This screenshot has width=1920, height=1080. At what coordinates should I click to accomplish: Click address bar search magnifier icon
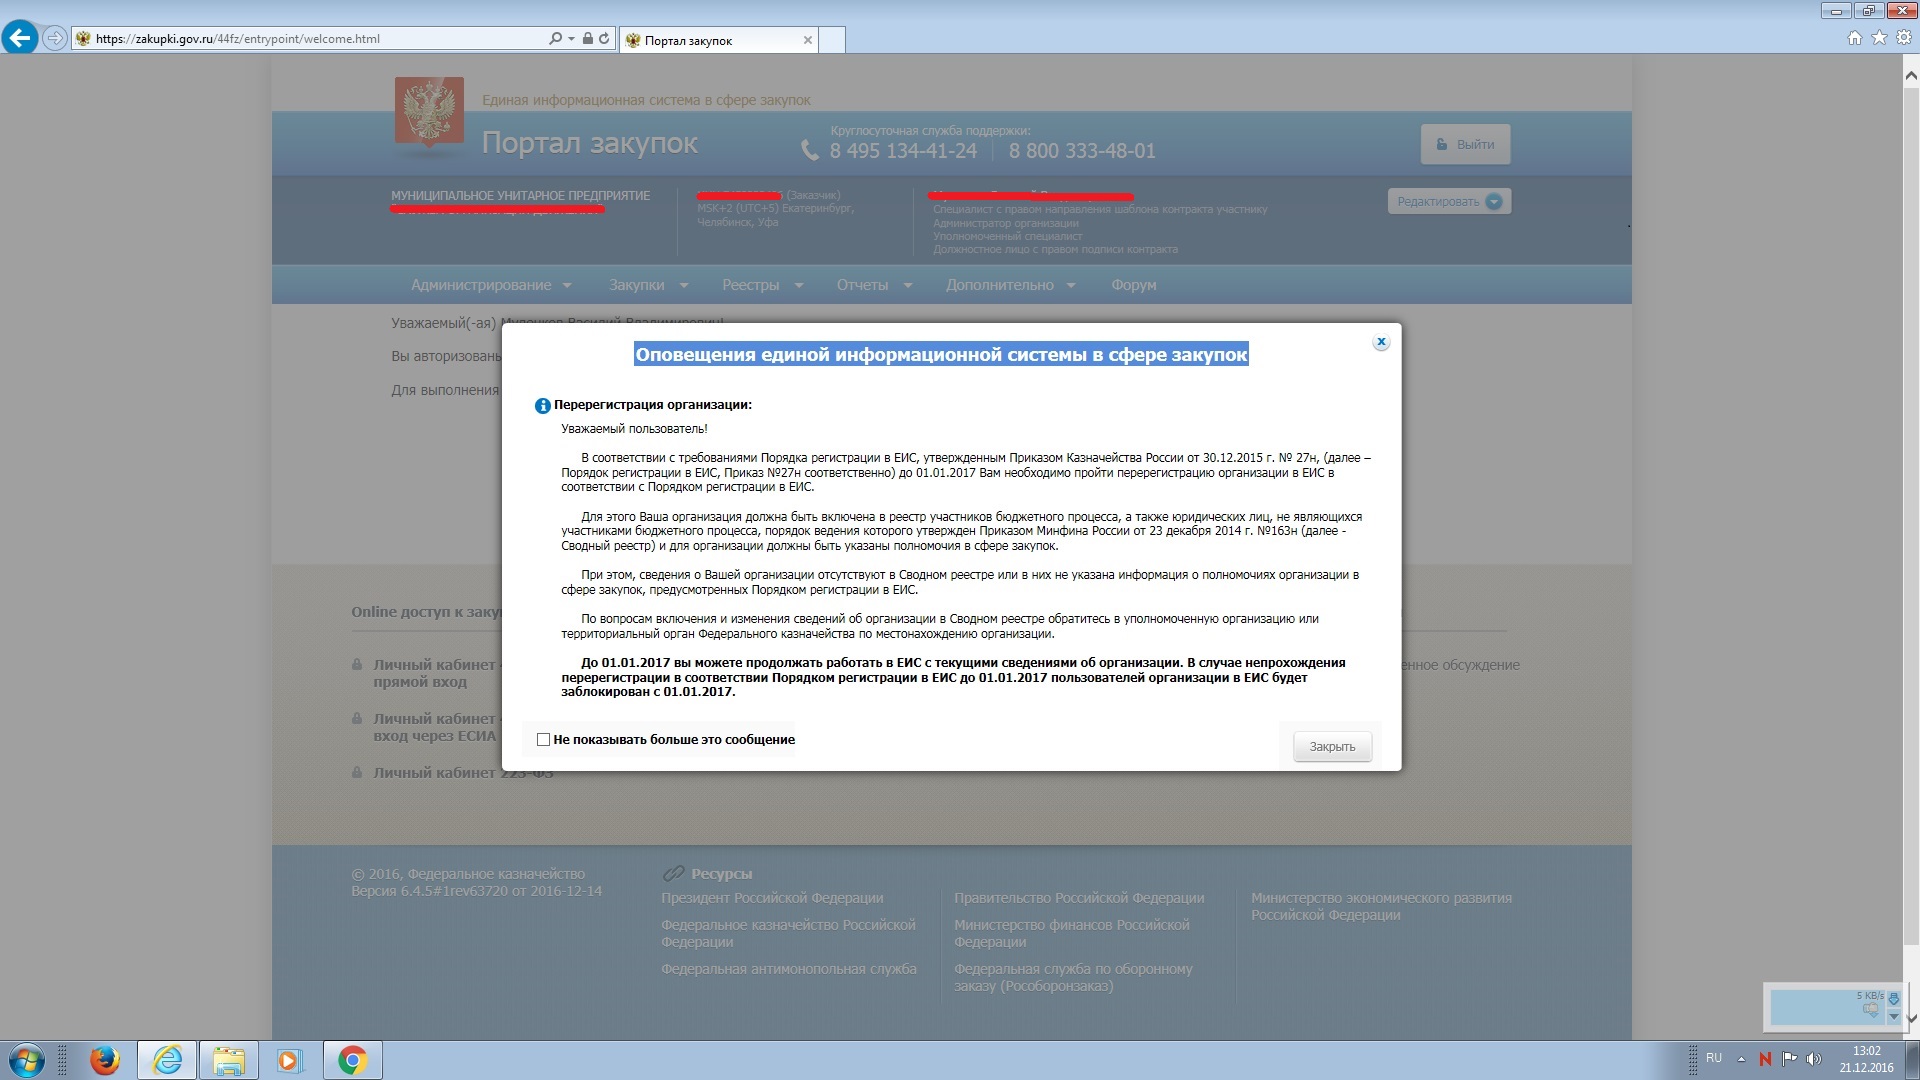[556, 39]
